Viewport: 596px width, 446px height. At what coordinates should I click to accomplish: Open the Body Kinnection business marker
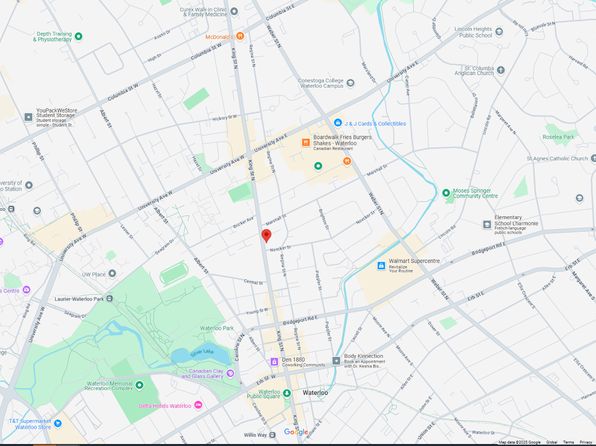click(x=336, y=360)
